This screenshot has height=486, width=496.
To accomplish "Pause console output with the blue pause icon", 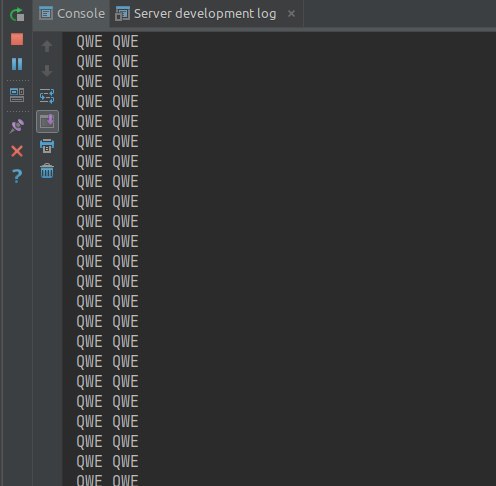I will click(17, 64).
